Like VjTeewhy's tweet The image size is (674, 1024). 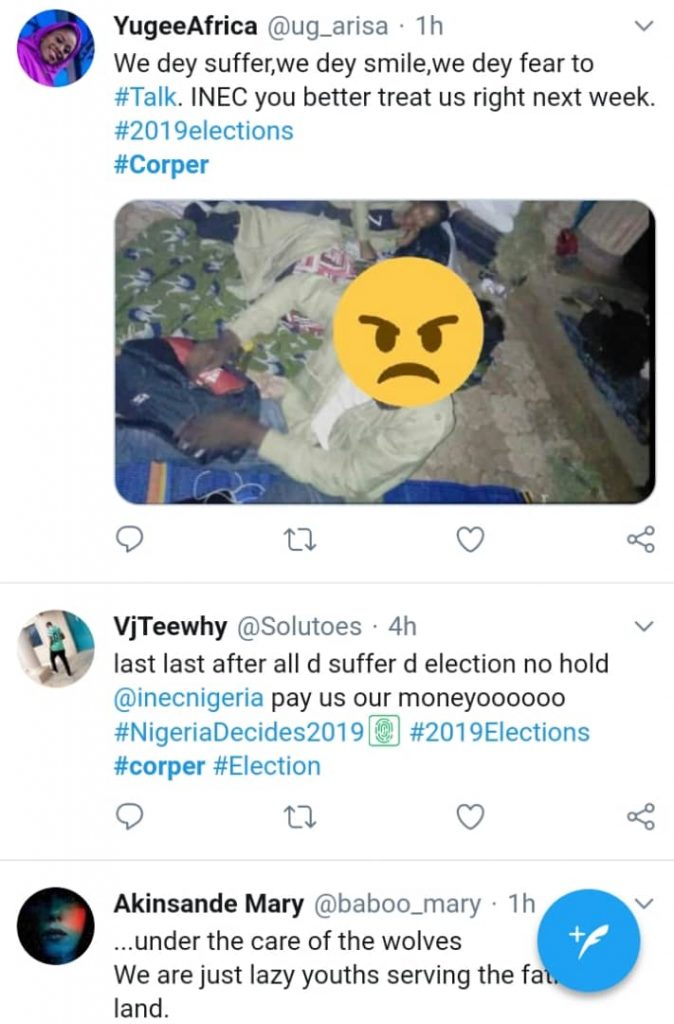470,817
